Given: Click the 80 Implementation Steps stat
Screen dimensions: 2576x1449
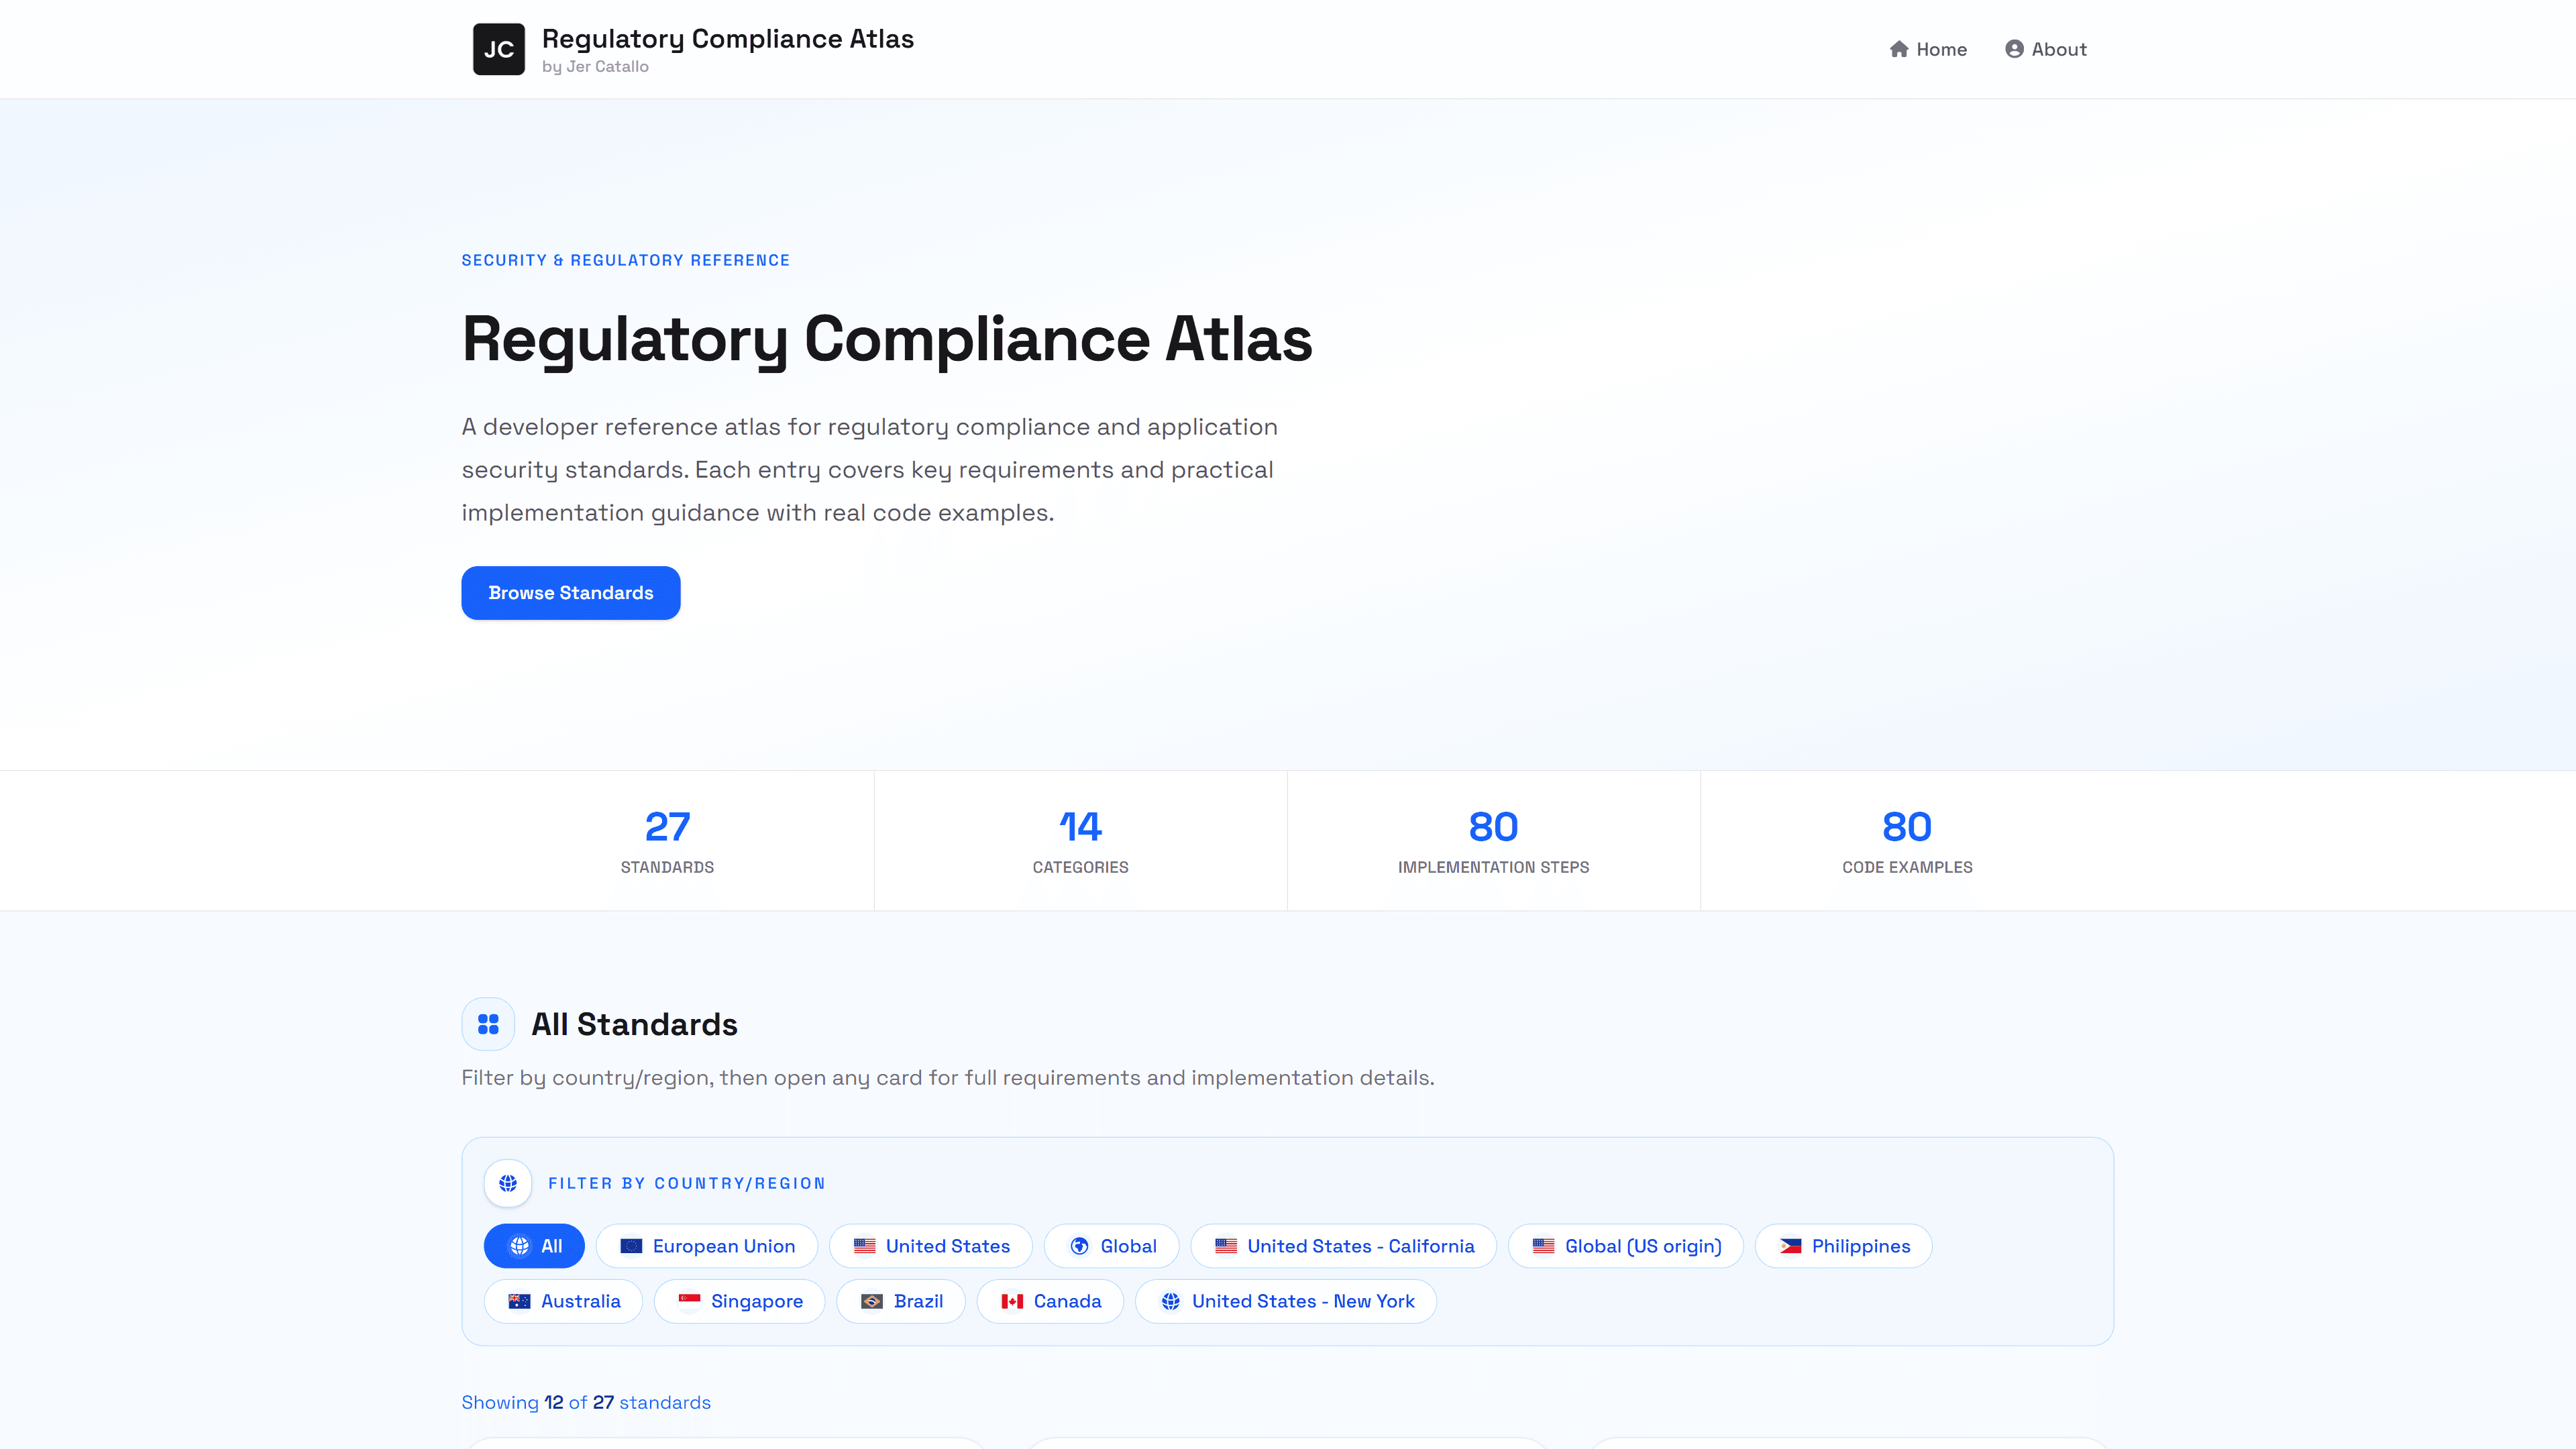Looking at the screenshot, I should click(1494, 840).
